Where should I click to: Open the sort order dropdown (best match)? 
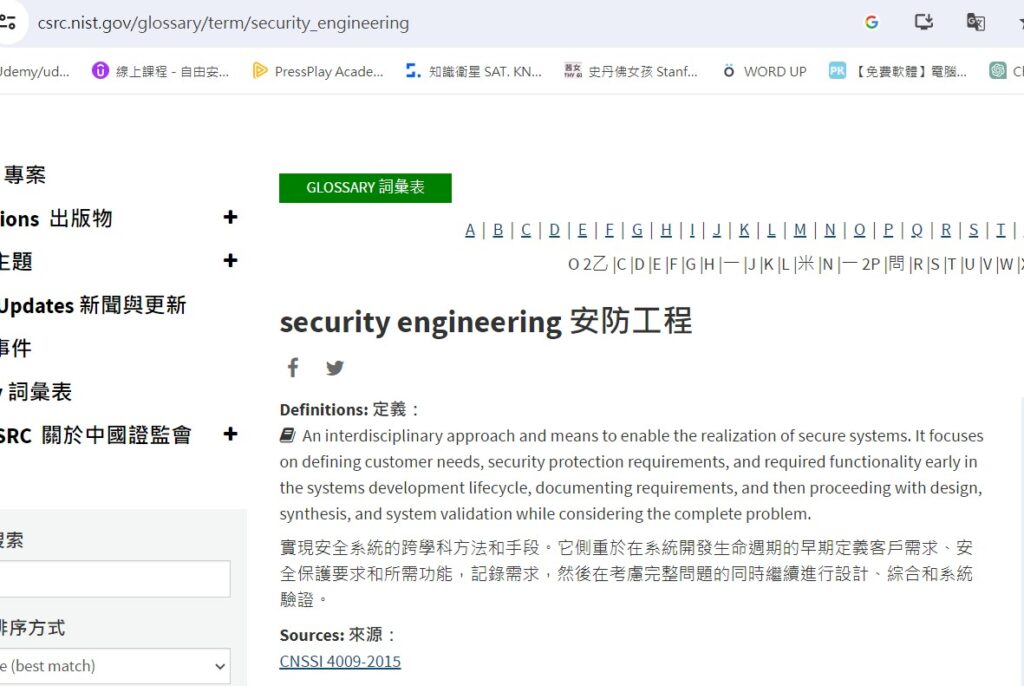coord(114,666)
